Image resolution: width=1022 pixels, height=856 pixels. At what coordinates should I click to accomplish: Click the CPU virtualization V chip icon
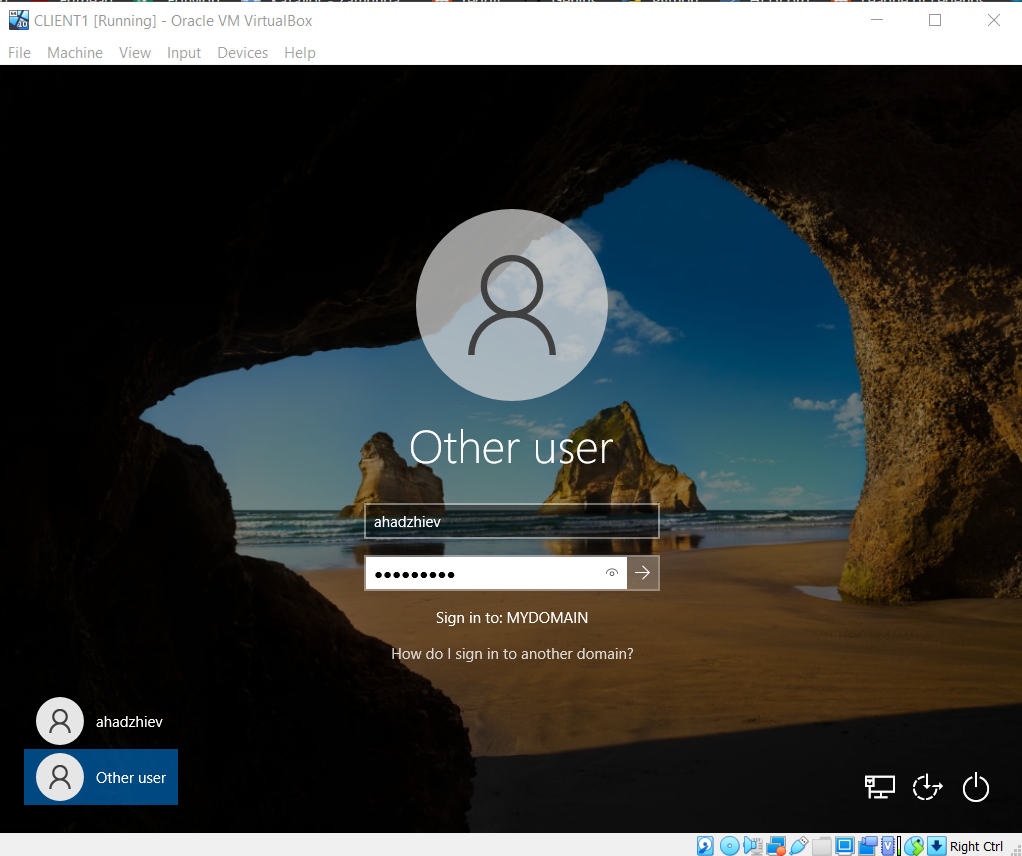point(888,846)
